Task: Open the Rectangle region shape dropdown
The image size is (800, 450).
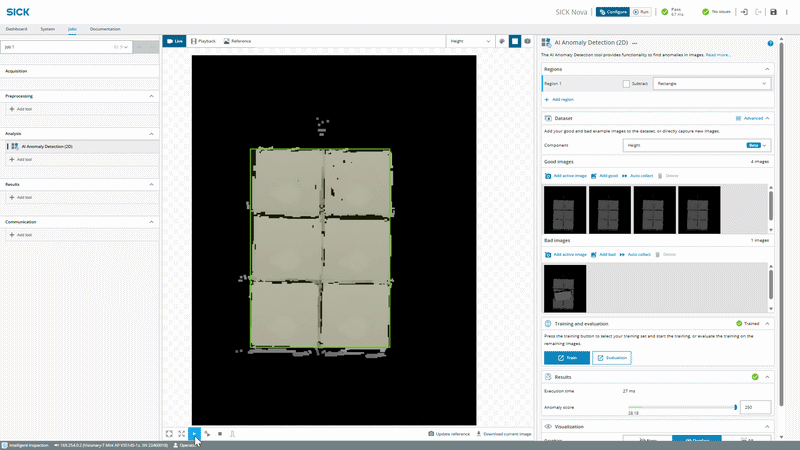Action: [712, 84]
